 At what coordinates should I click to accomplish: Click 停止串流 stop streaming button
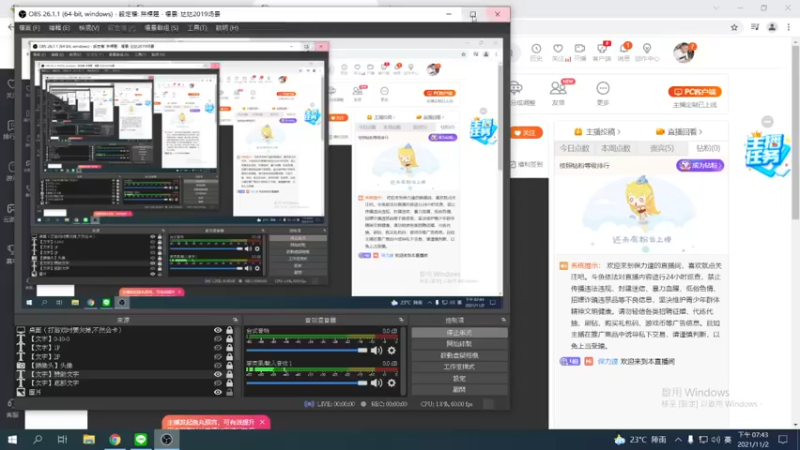pyautogui.click(x=459, y=333)
